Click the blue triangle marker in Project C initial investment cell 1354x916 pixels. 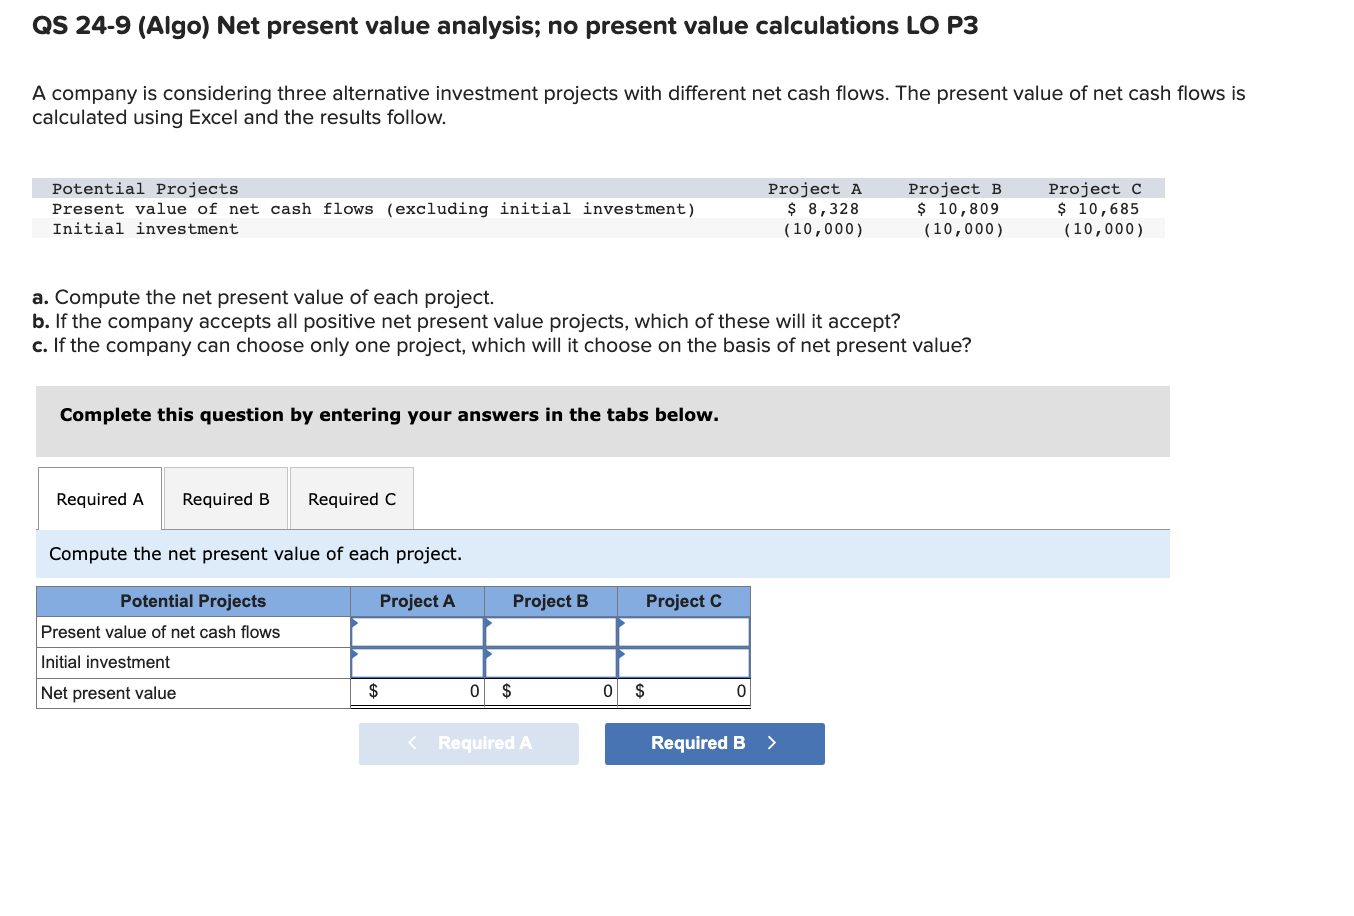click(622, 655)
